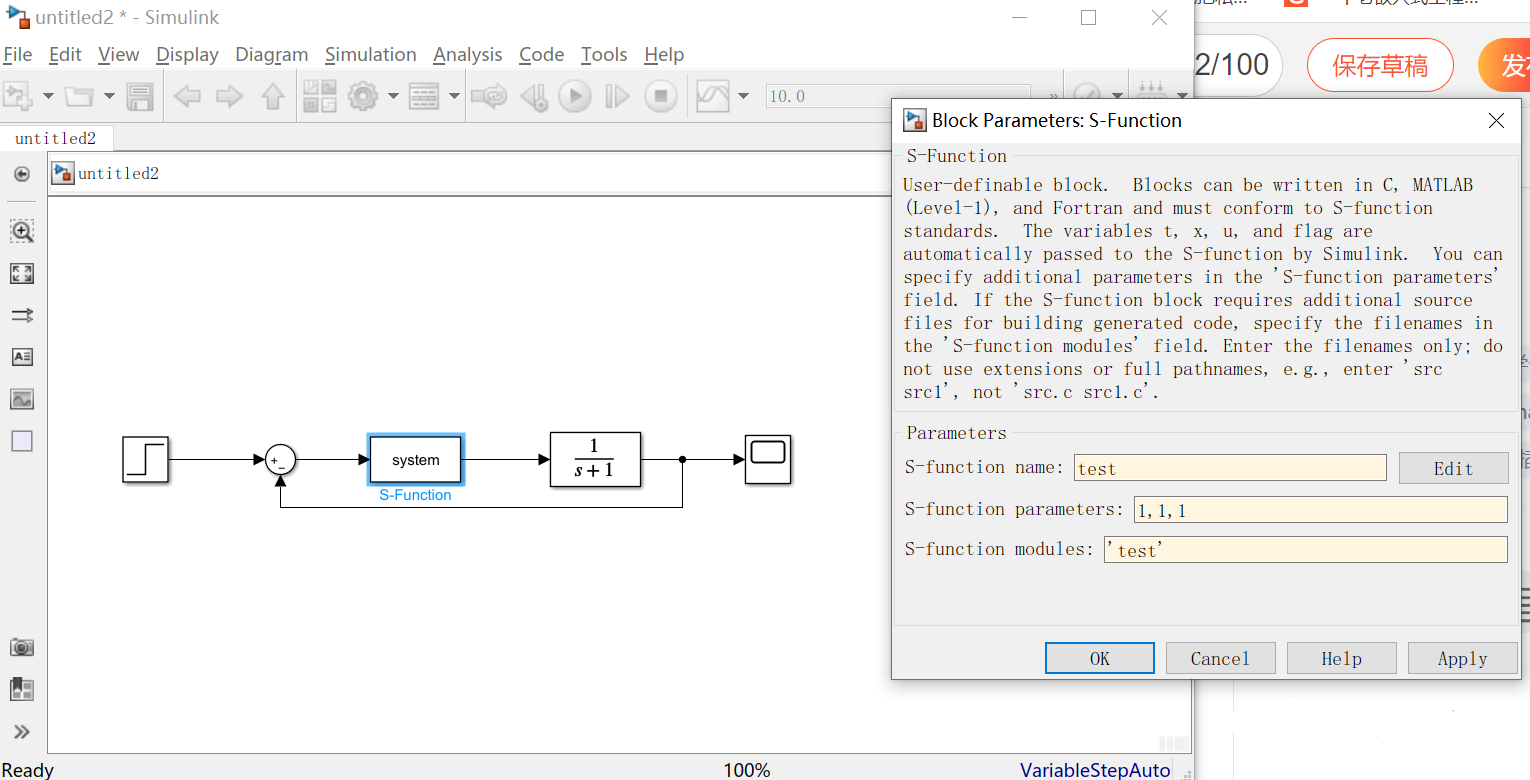The image size is (1530, 780).
Task: Open the New Model dropdown arrow
Action: pyautogui.click(x=48, y=97)
